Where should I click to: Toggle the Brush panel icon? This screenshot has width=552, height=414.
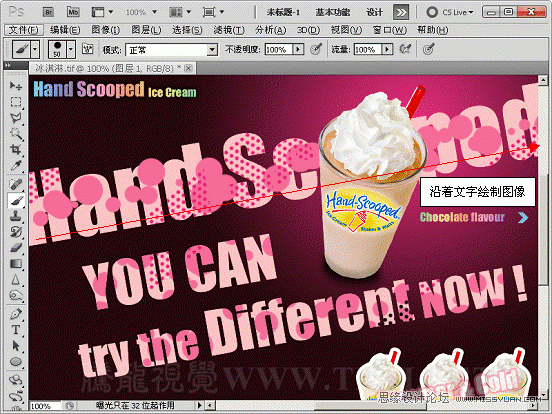click(x=87, y=49)
